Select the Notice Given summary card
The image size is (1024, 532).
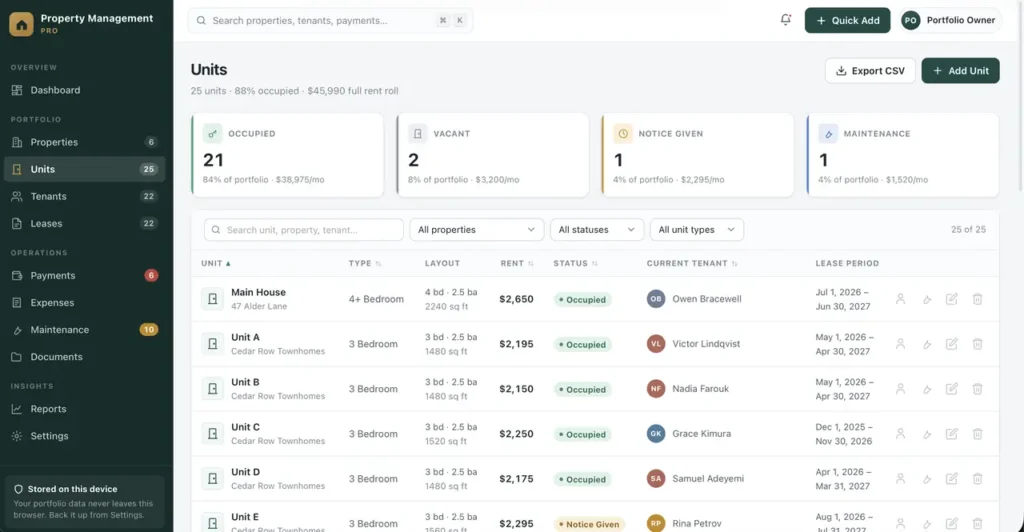coord(697,155)
